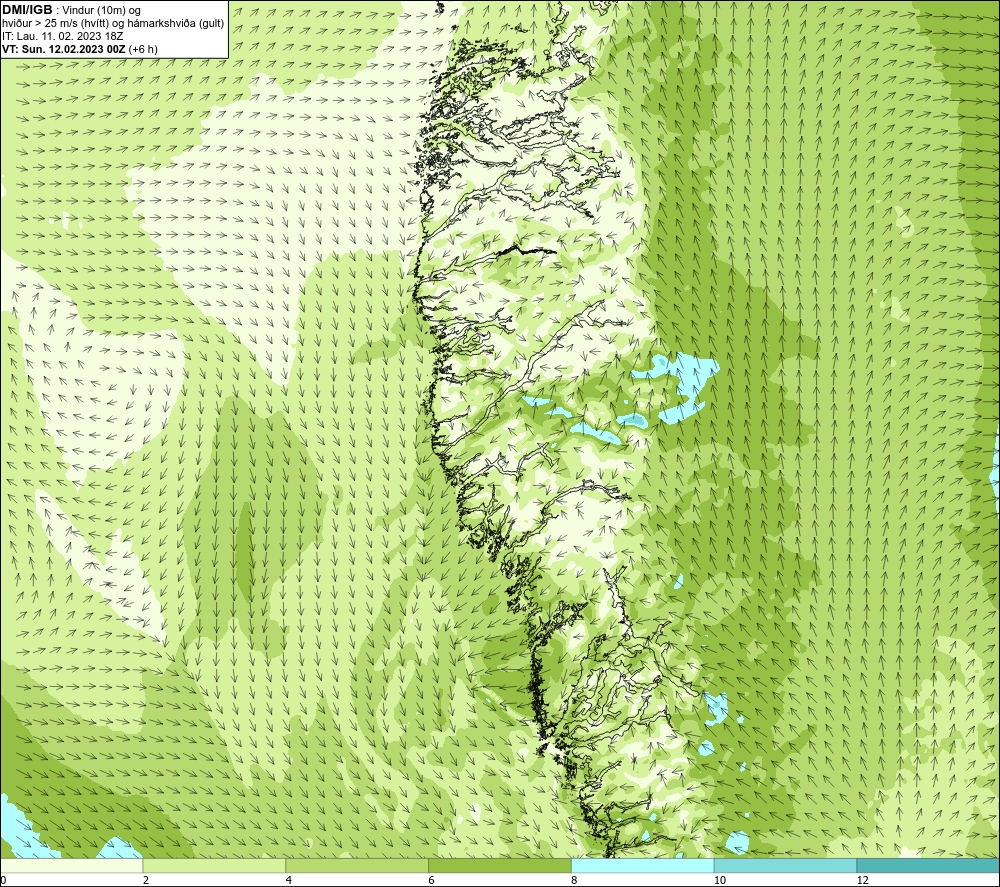This screenshot has width=1000, height=887.
Task: Click the '10' label under the color scale
Action: click(720, 881)
